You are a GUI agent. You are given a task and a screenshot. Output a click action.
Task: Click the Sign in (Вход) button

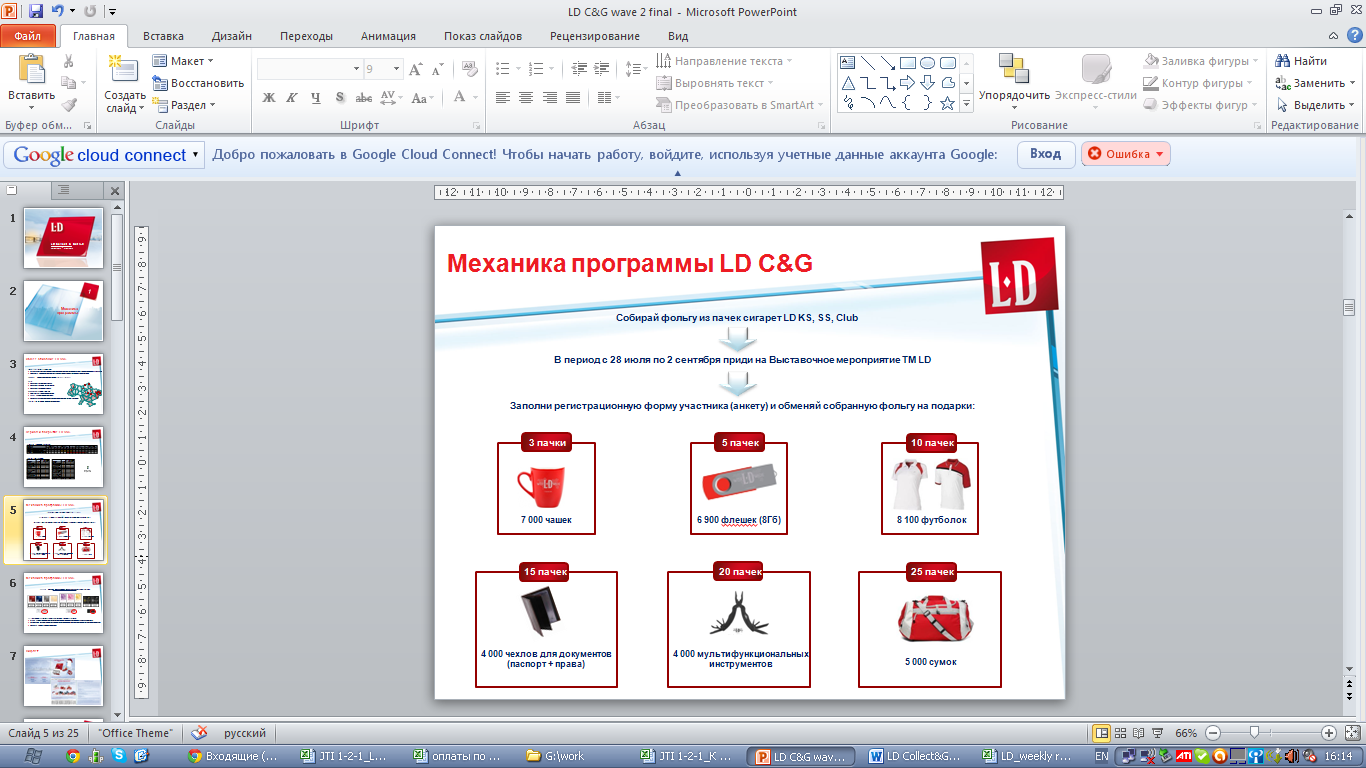coord(1046,154)
